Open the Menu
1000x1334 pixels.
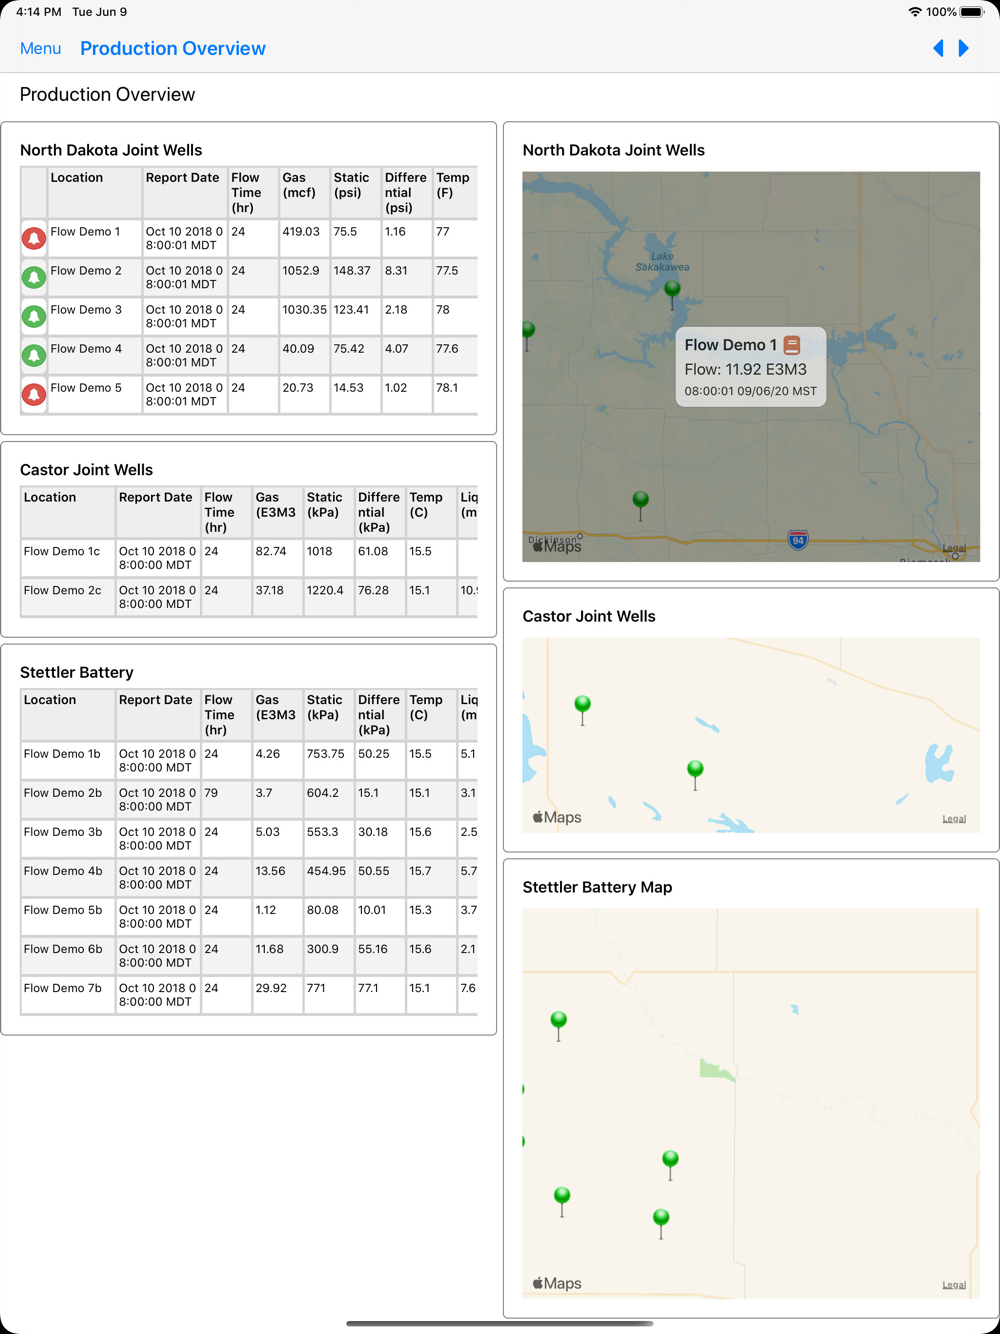click(x=40, y=48)
